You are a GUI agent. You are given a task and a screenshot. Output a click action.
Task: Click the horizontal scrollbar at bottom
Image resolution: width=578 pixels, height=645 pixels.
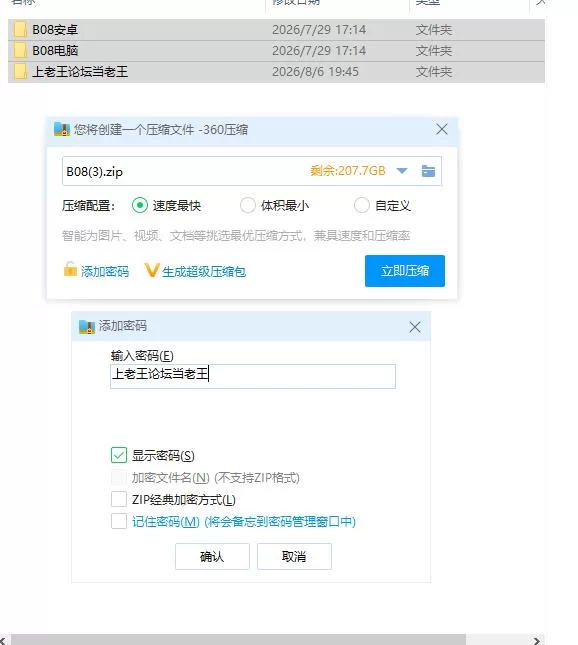(x=239, y=640)
